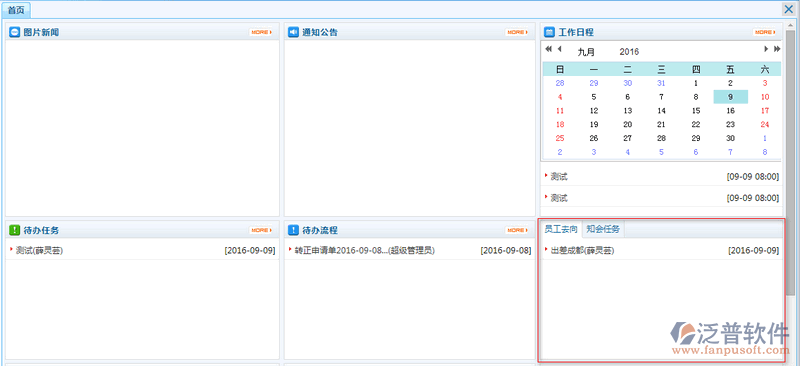Select August 31 in calendar
Viewport: 800px width, 366px height.
point(661,83)
